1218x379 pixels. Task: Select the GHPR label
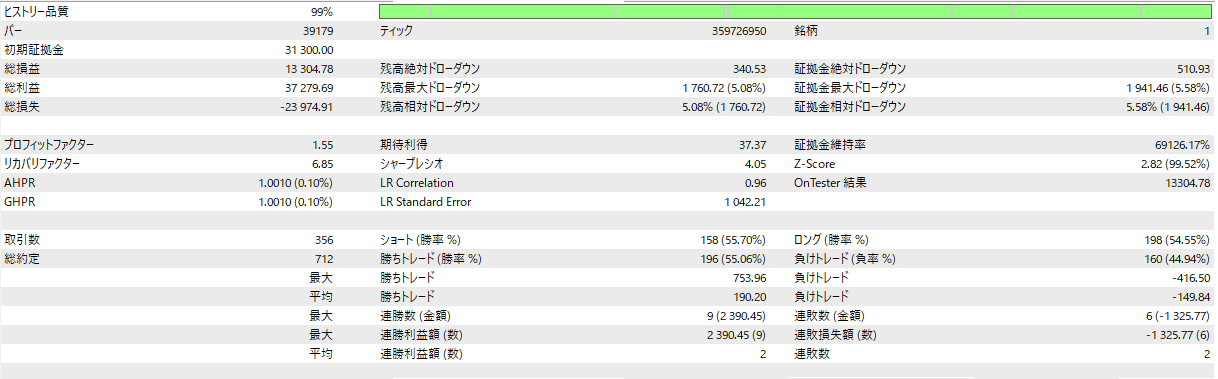20,202
